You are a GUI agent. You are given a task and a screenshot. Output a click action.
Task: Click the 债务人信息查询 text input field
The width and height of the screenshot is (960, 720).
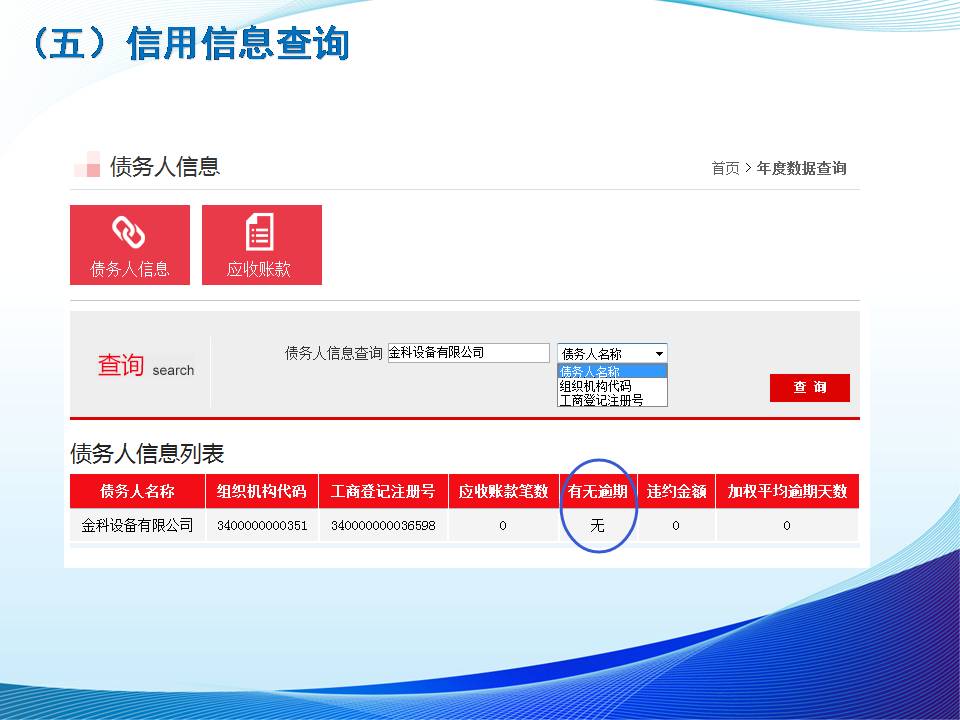[468, 353]
